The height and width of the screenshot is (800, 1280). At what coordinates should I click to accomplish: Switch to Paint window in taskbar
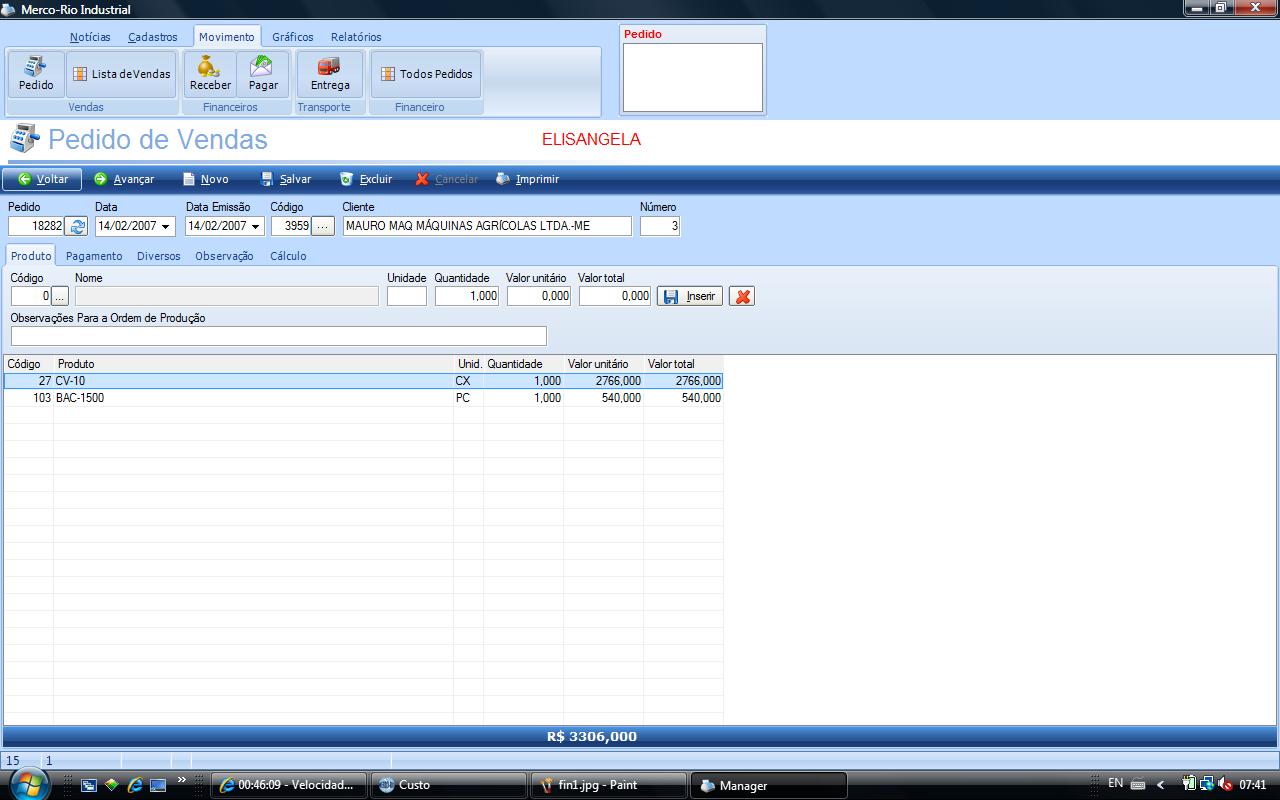pyautogui.click(x=608, y=785)
